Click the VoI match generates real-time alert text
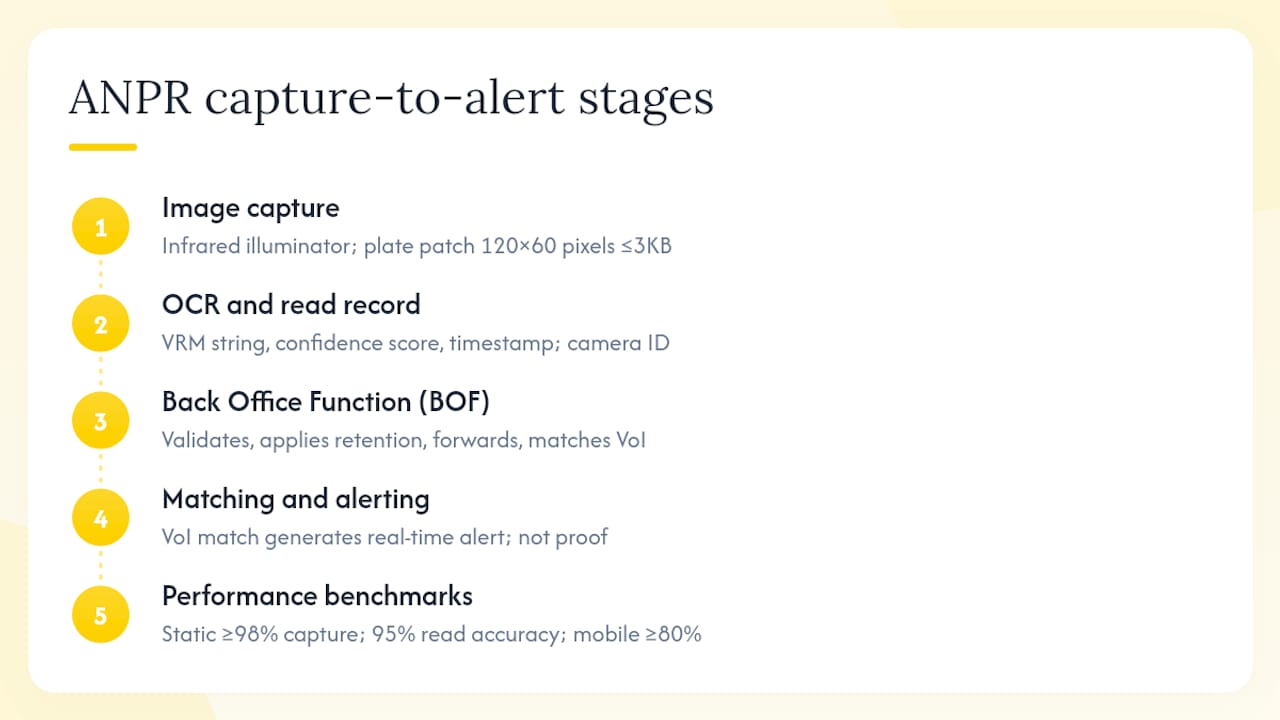This screenshot has height=720, width=1280. coord(385,537)
